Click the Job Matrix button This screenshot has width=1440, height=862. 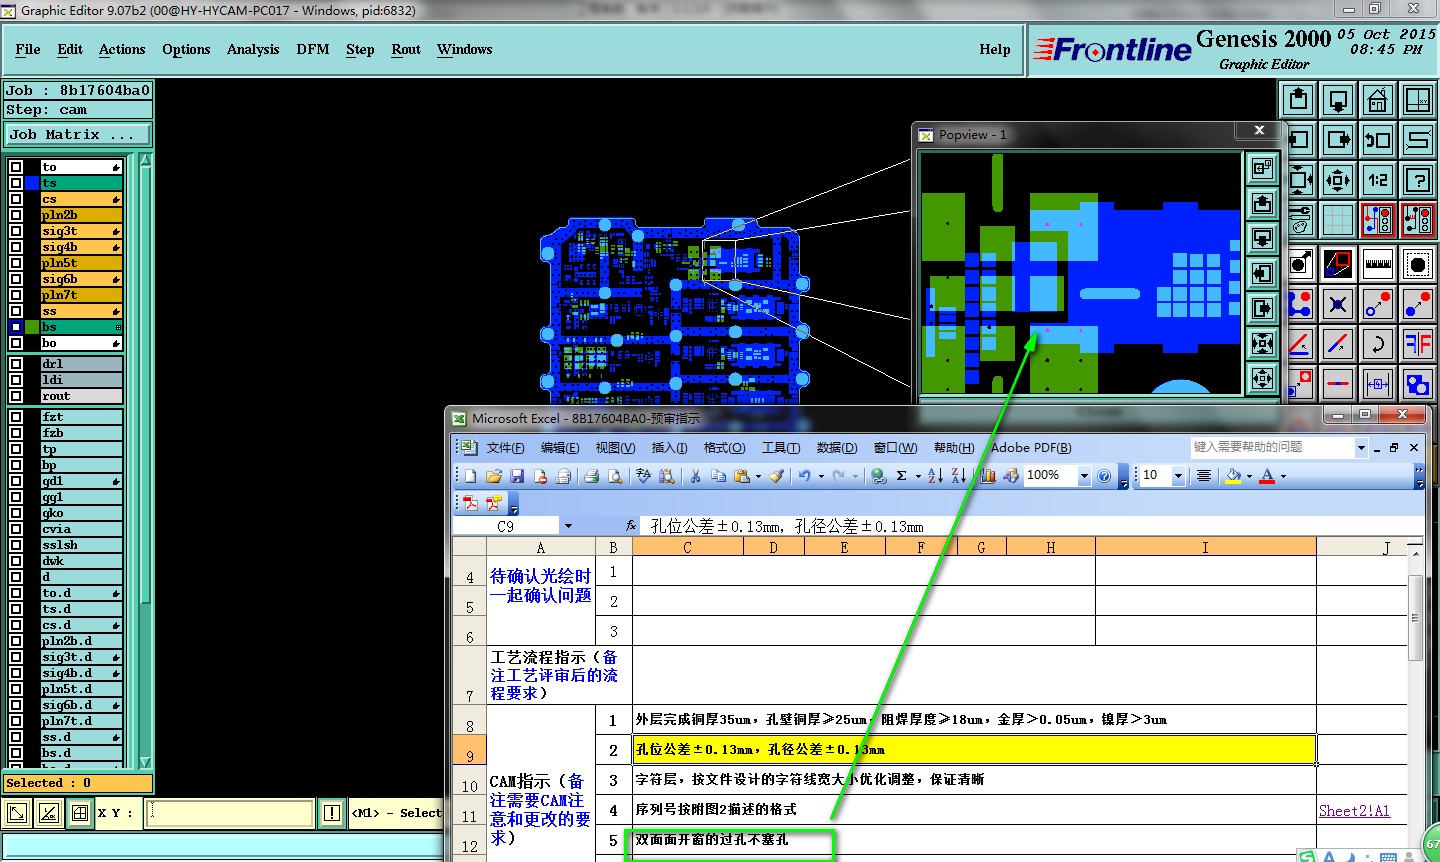[78, 134]
